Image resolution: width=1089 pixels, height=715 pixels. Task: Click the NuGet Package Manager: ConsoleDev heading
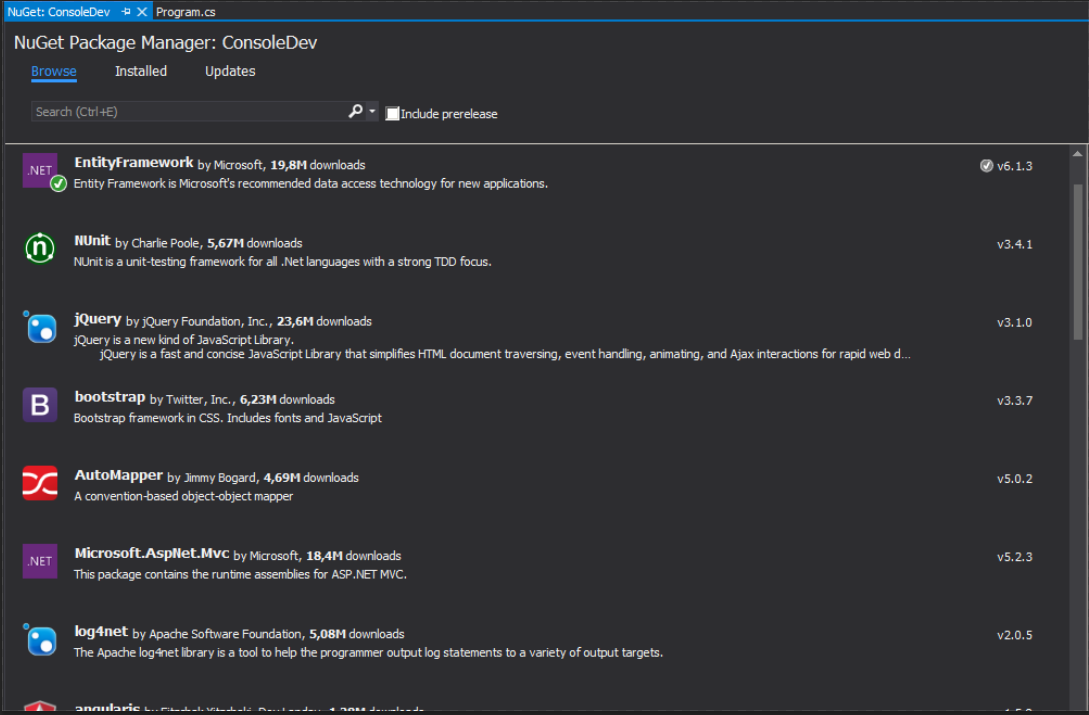pyautogui.click(x=165, y=42)
